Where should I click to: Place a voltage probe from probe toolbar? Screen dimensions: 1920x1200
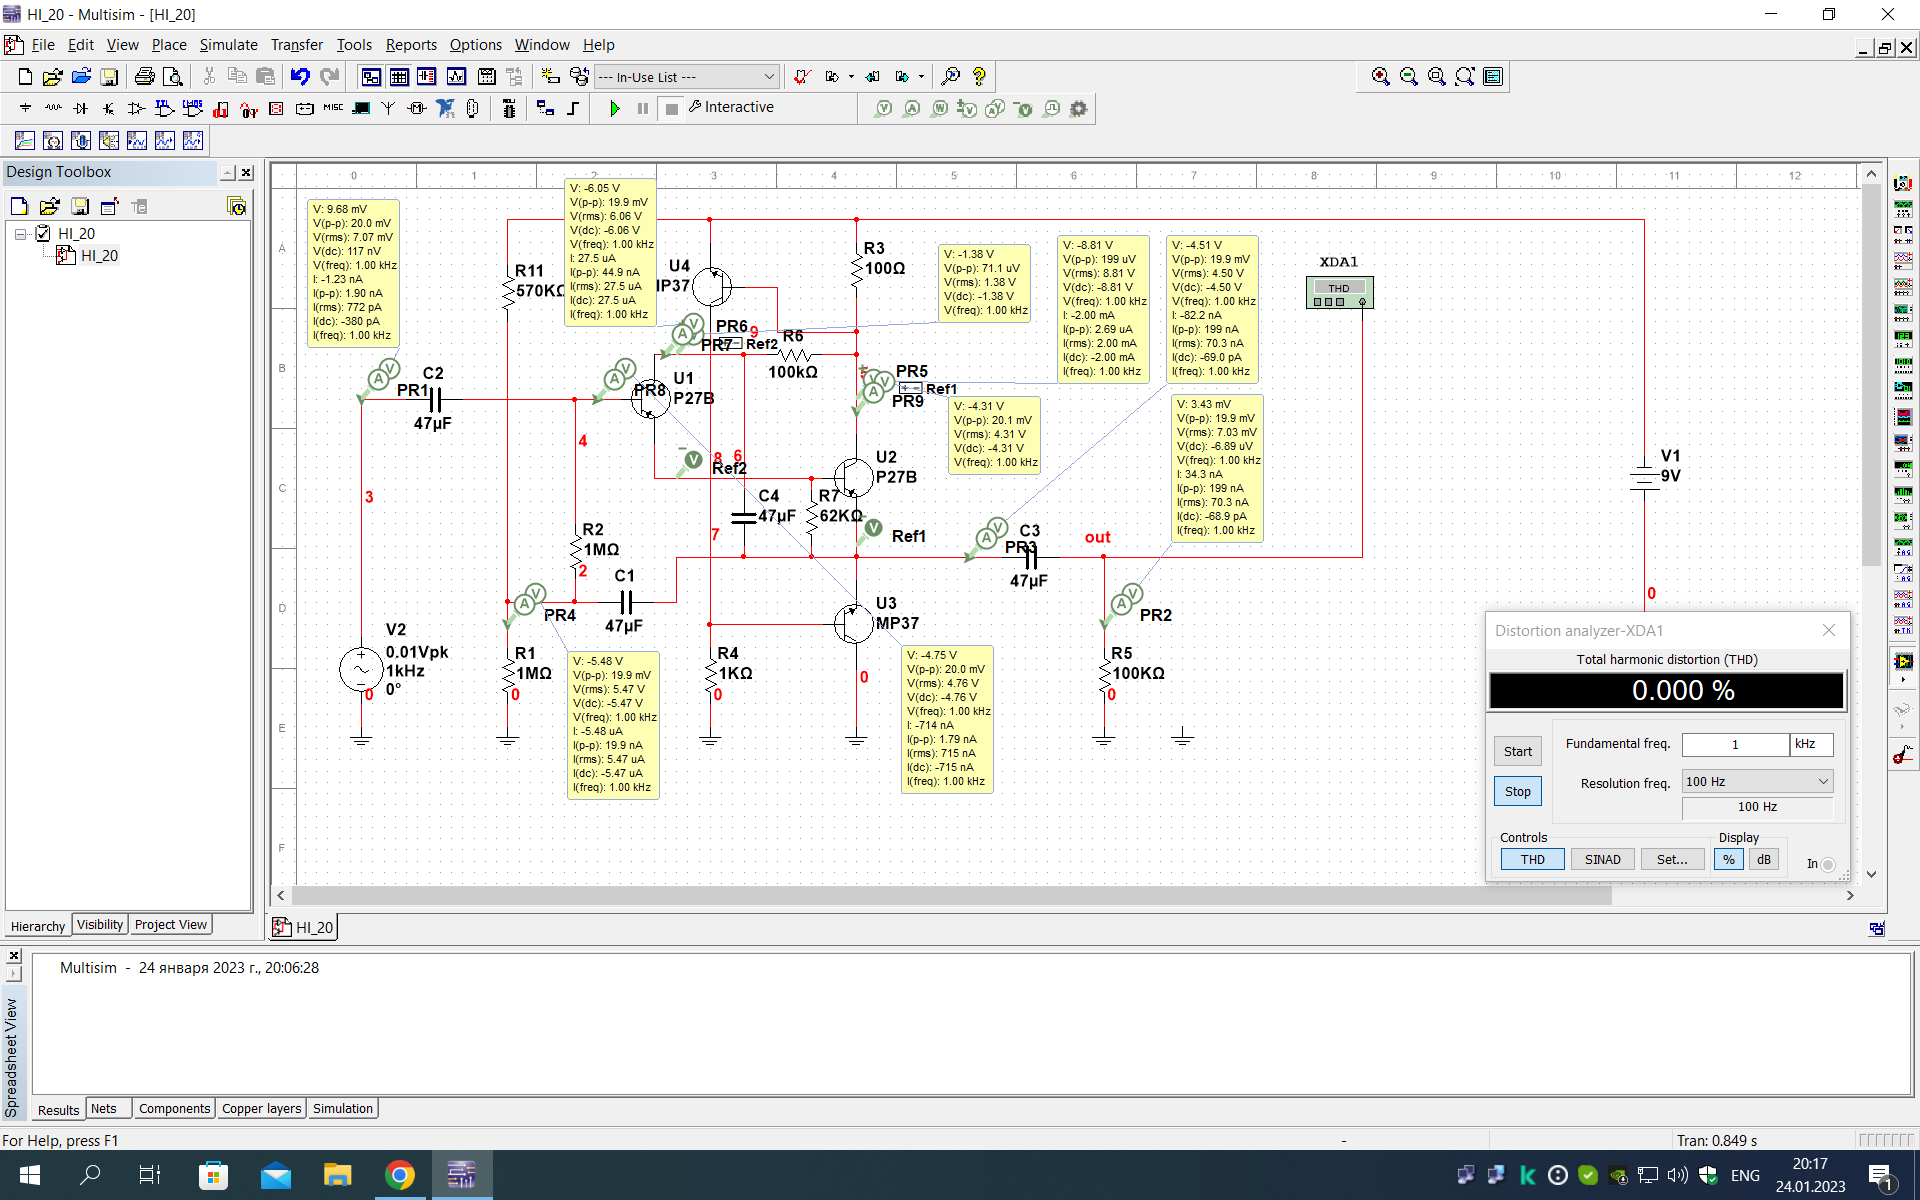click(883, 108)
